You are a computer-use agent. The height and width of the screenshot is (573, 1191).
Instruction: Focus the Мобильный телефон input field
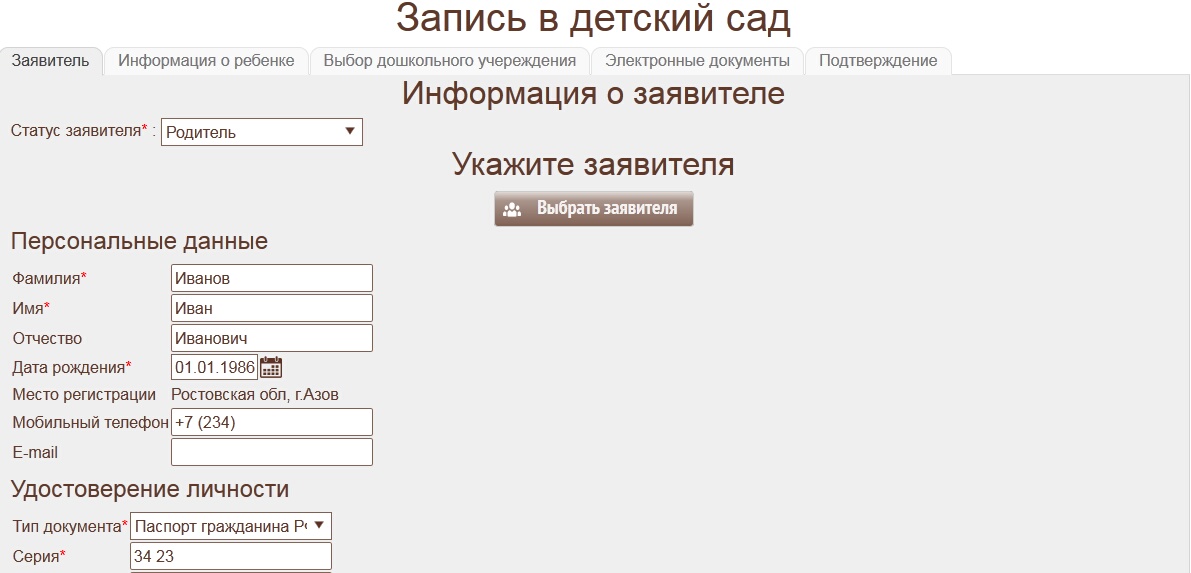tap(271, 422)
